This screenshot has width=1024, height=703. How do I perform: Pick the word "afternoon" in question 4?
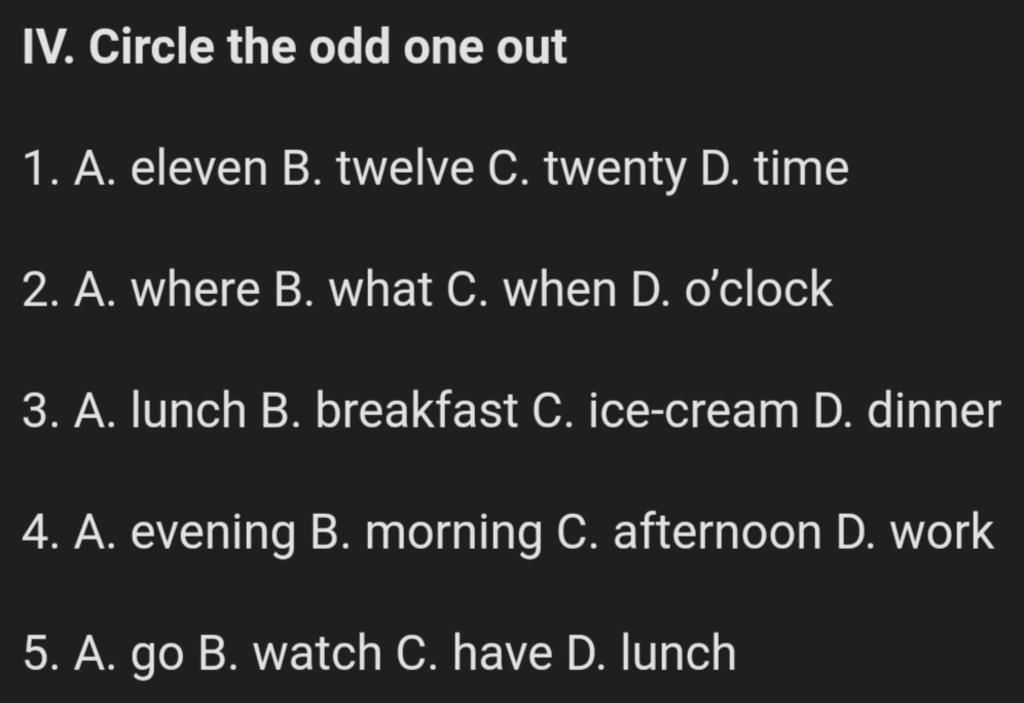[717, 532]
